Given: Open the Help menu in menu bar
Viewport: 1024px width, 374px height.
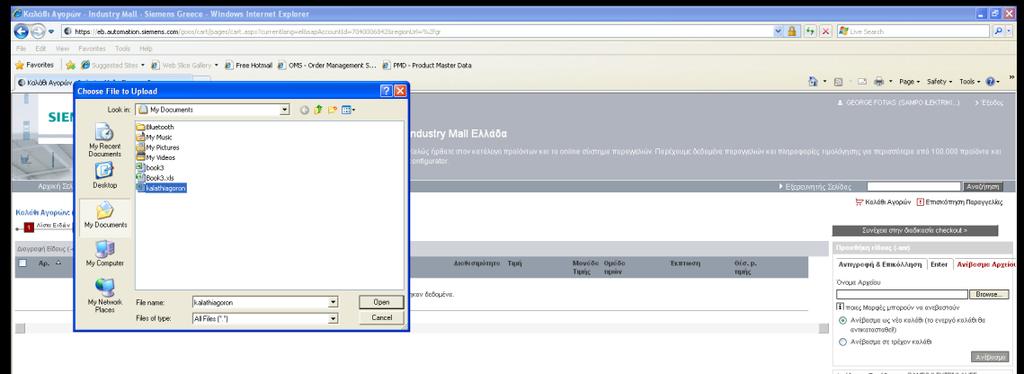Looking at the screenshot, I should [x=145, y=49].
